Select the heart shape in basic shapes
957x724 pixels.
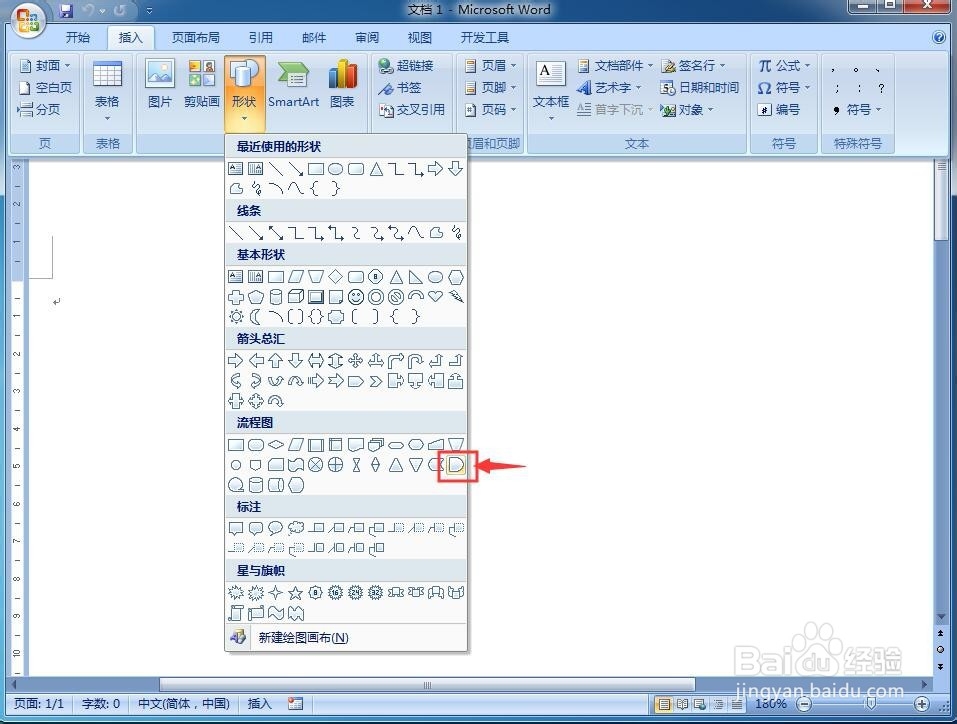click(x=435, y=297)
